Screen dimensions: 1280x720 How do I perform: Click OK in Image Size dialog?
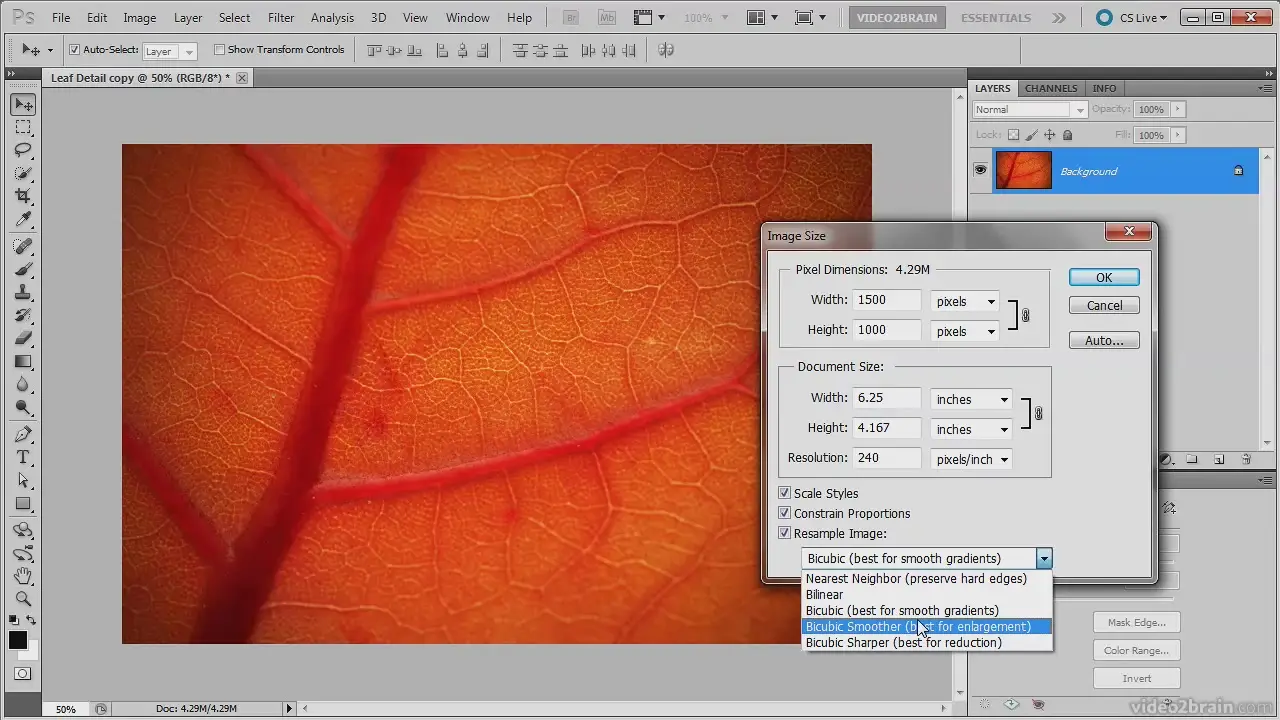[1103, 278]
